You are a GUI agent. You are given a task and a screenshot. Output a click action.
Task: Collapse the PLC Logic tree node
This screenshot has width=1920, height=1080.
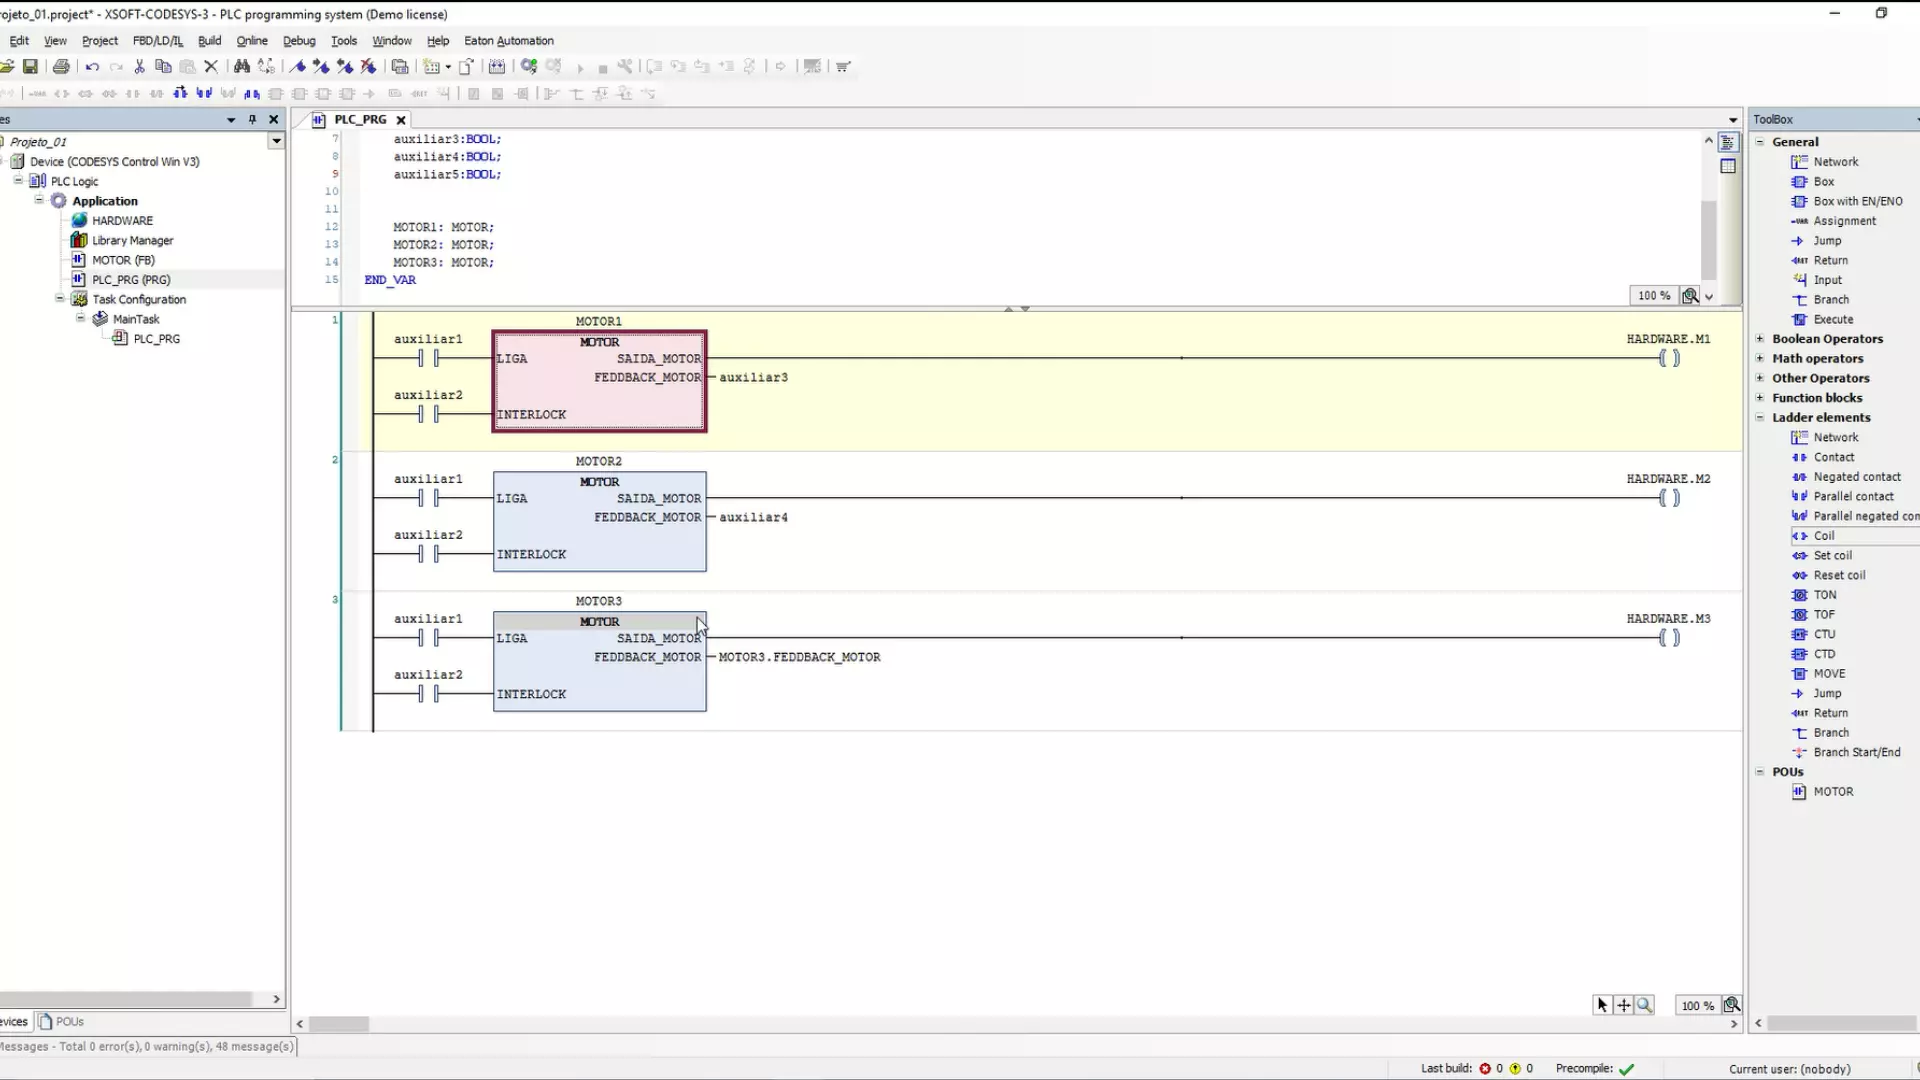(18, 181)
